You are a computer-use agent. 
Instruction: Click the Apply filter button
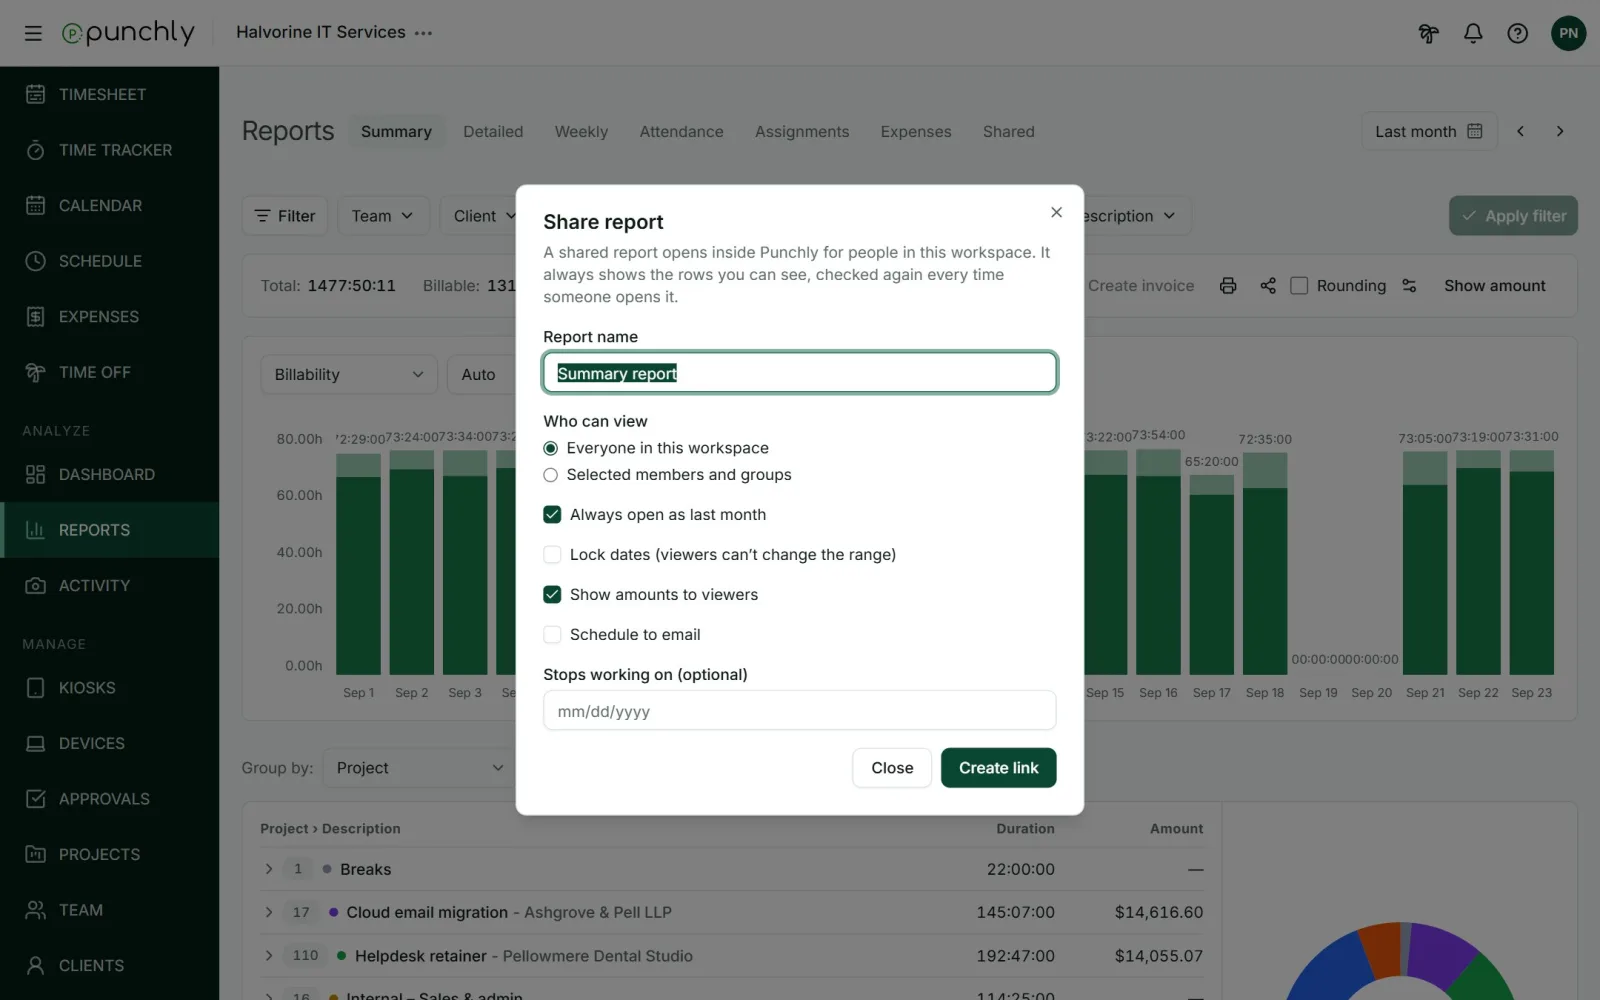point(1513,216)
